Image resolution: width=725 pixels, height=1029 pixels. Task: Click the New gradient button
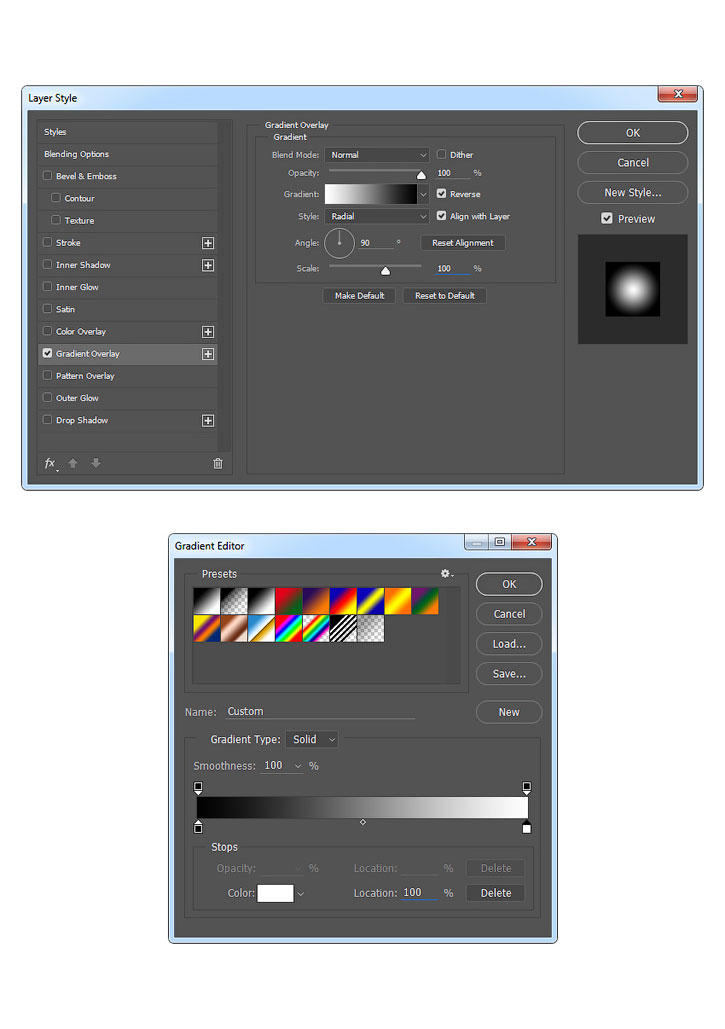509,712
